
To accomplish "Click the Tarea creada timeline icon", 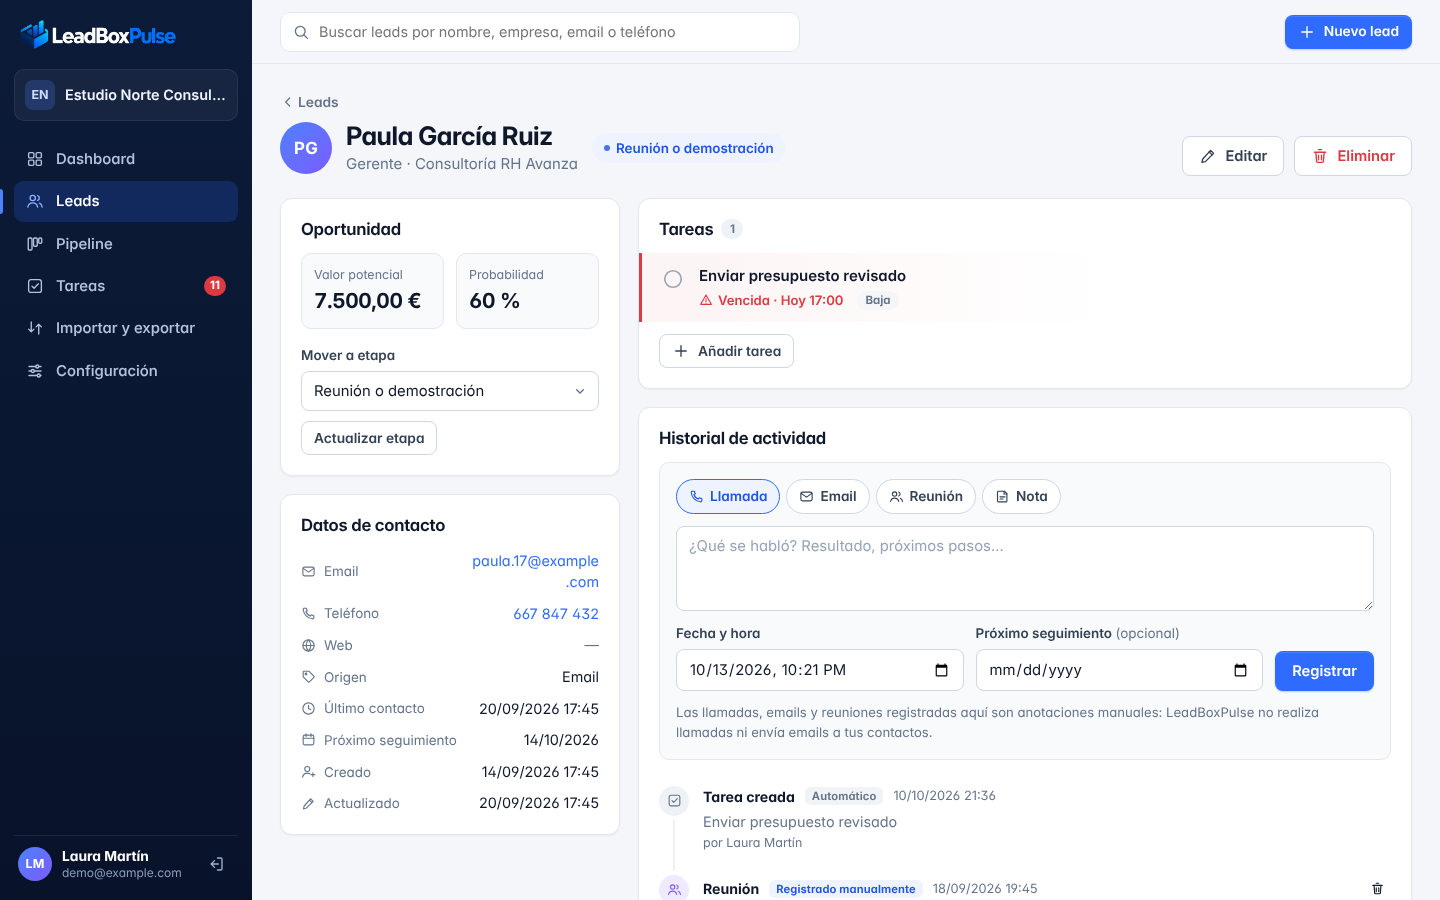I will click(675, 800).
